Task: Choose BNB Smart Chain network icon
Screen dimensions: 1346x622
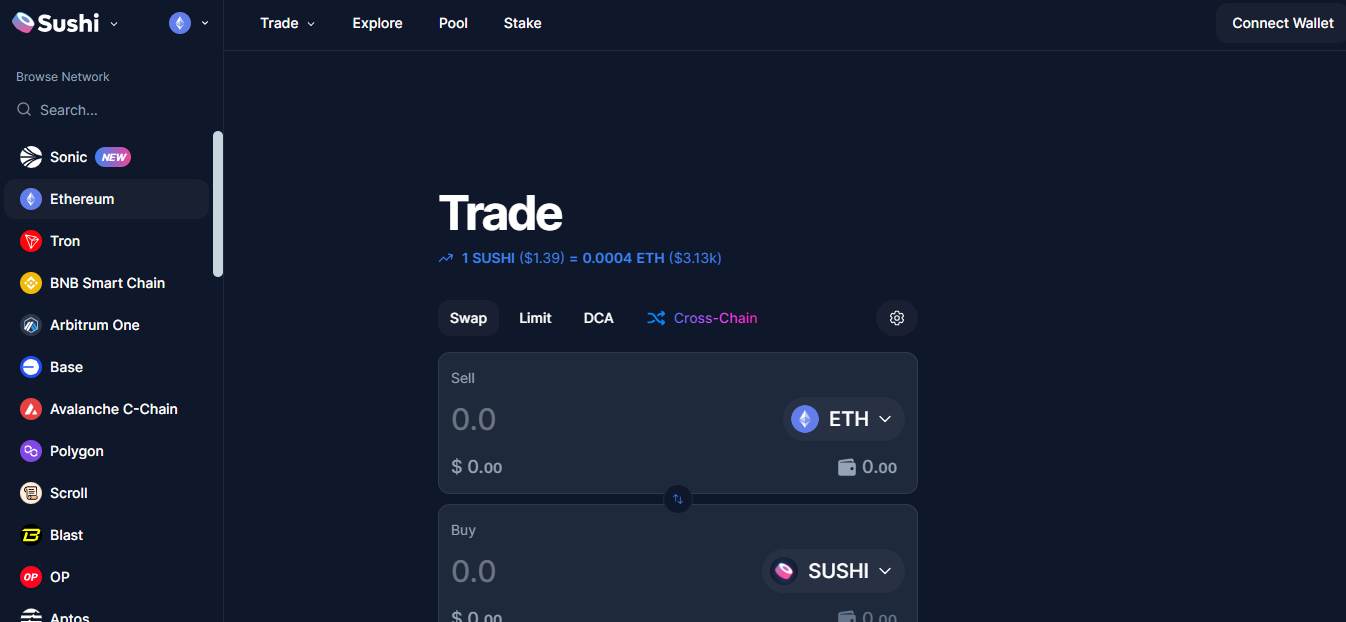Action: coord(31,283)
